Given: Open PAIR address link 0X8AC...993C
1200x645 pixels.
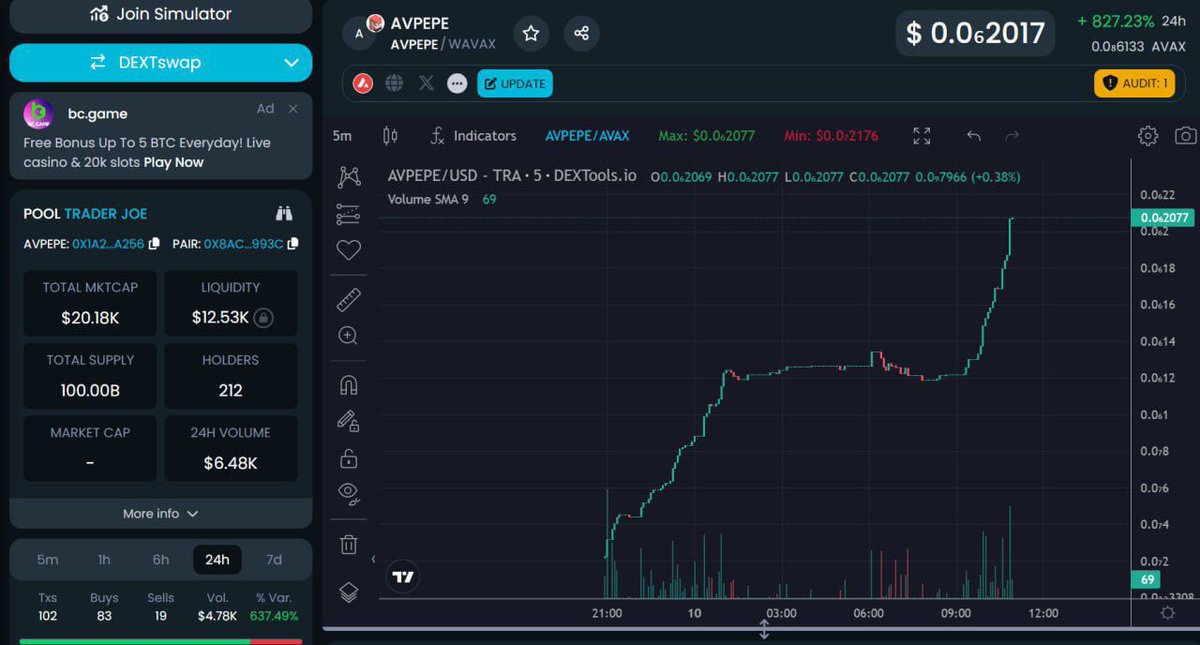Looking at the screenshot, I should 244,244.
